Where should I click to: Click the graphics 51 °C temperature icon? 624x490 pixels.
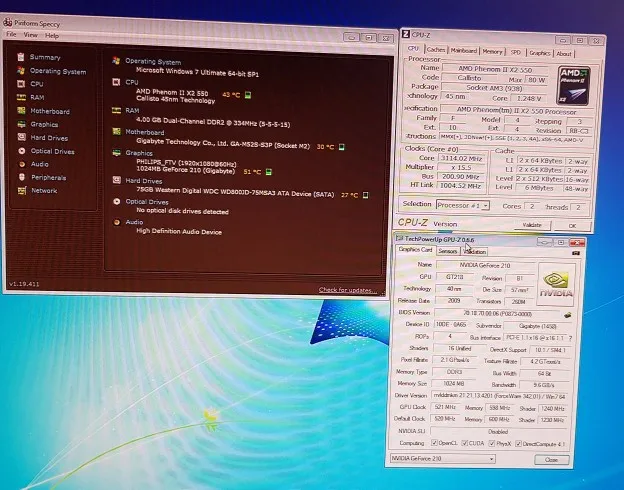point(269,172)
